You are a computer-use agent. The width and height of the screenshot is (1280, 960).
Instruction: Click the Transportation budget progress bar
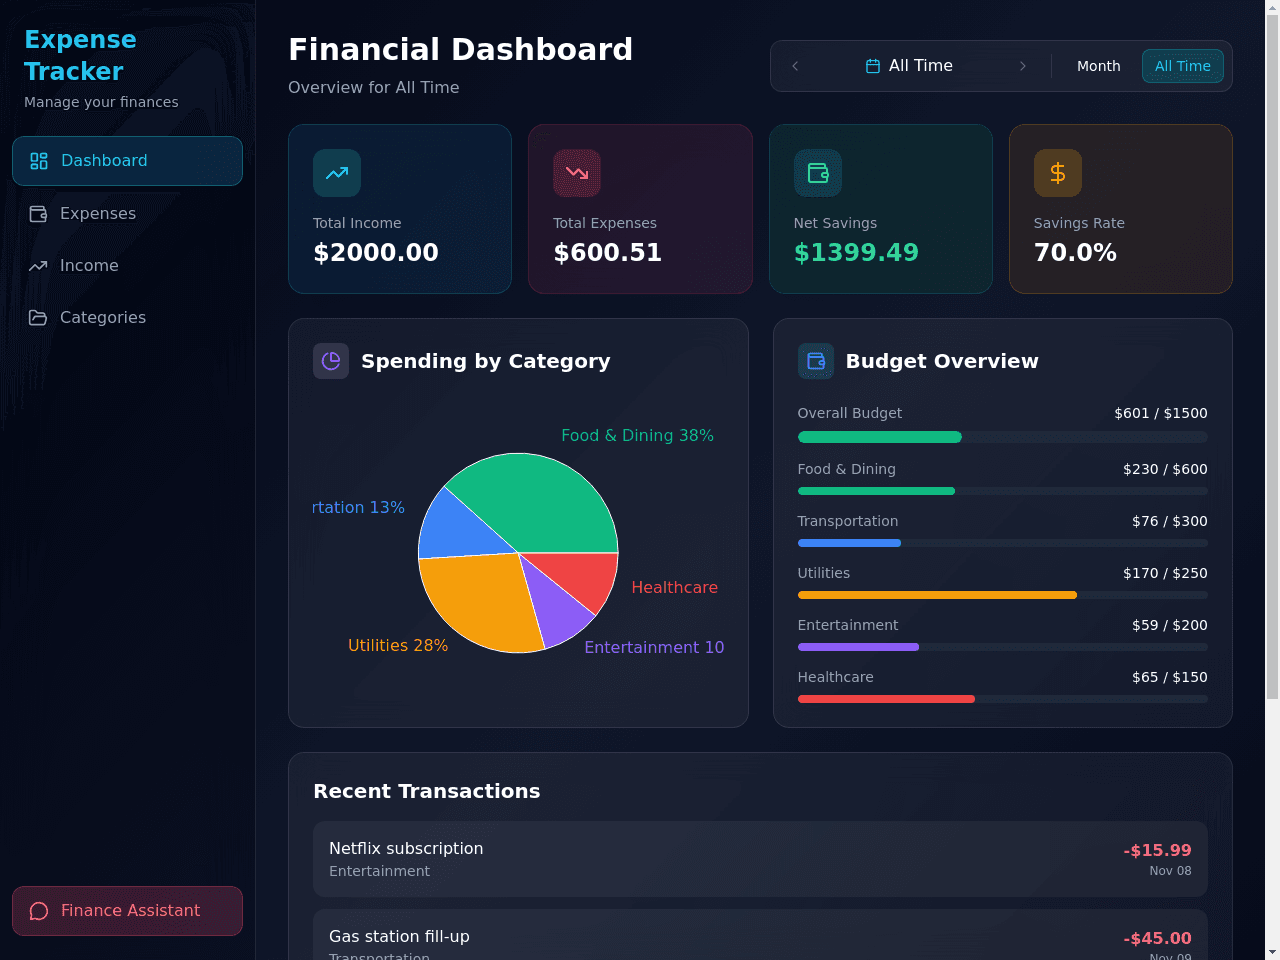click(1002, 543)
